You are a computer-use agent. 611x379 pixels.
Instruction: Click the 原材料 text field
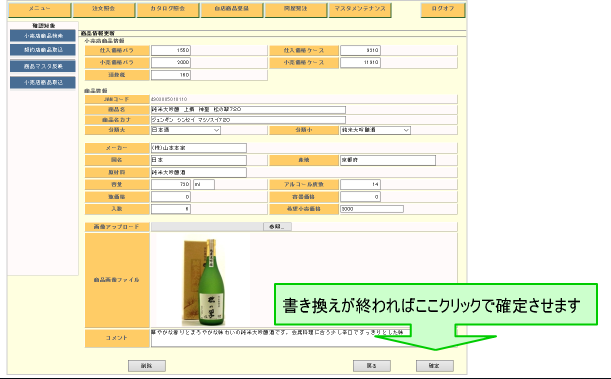(199, 172)
